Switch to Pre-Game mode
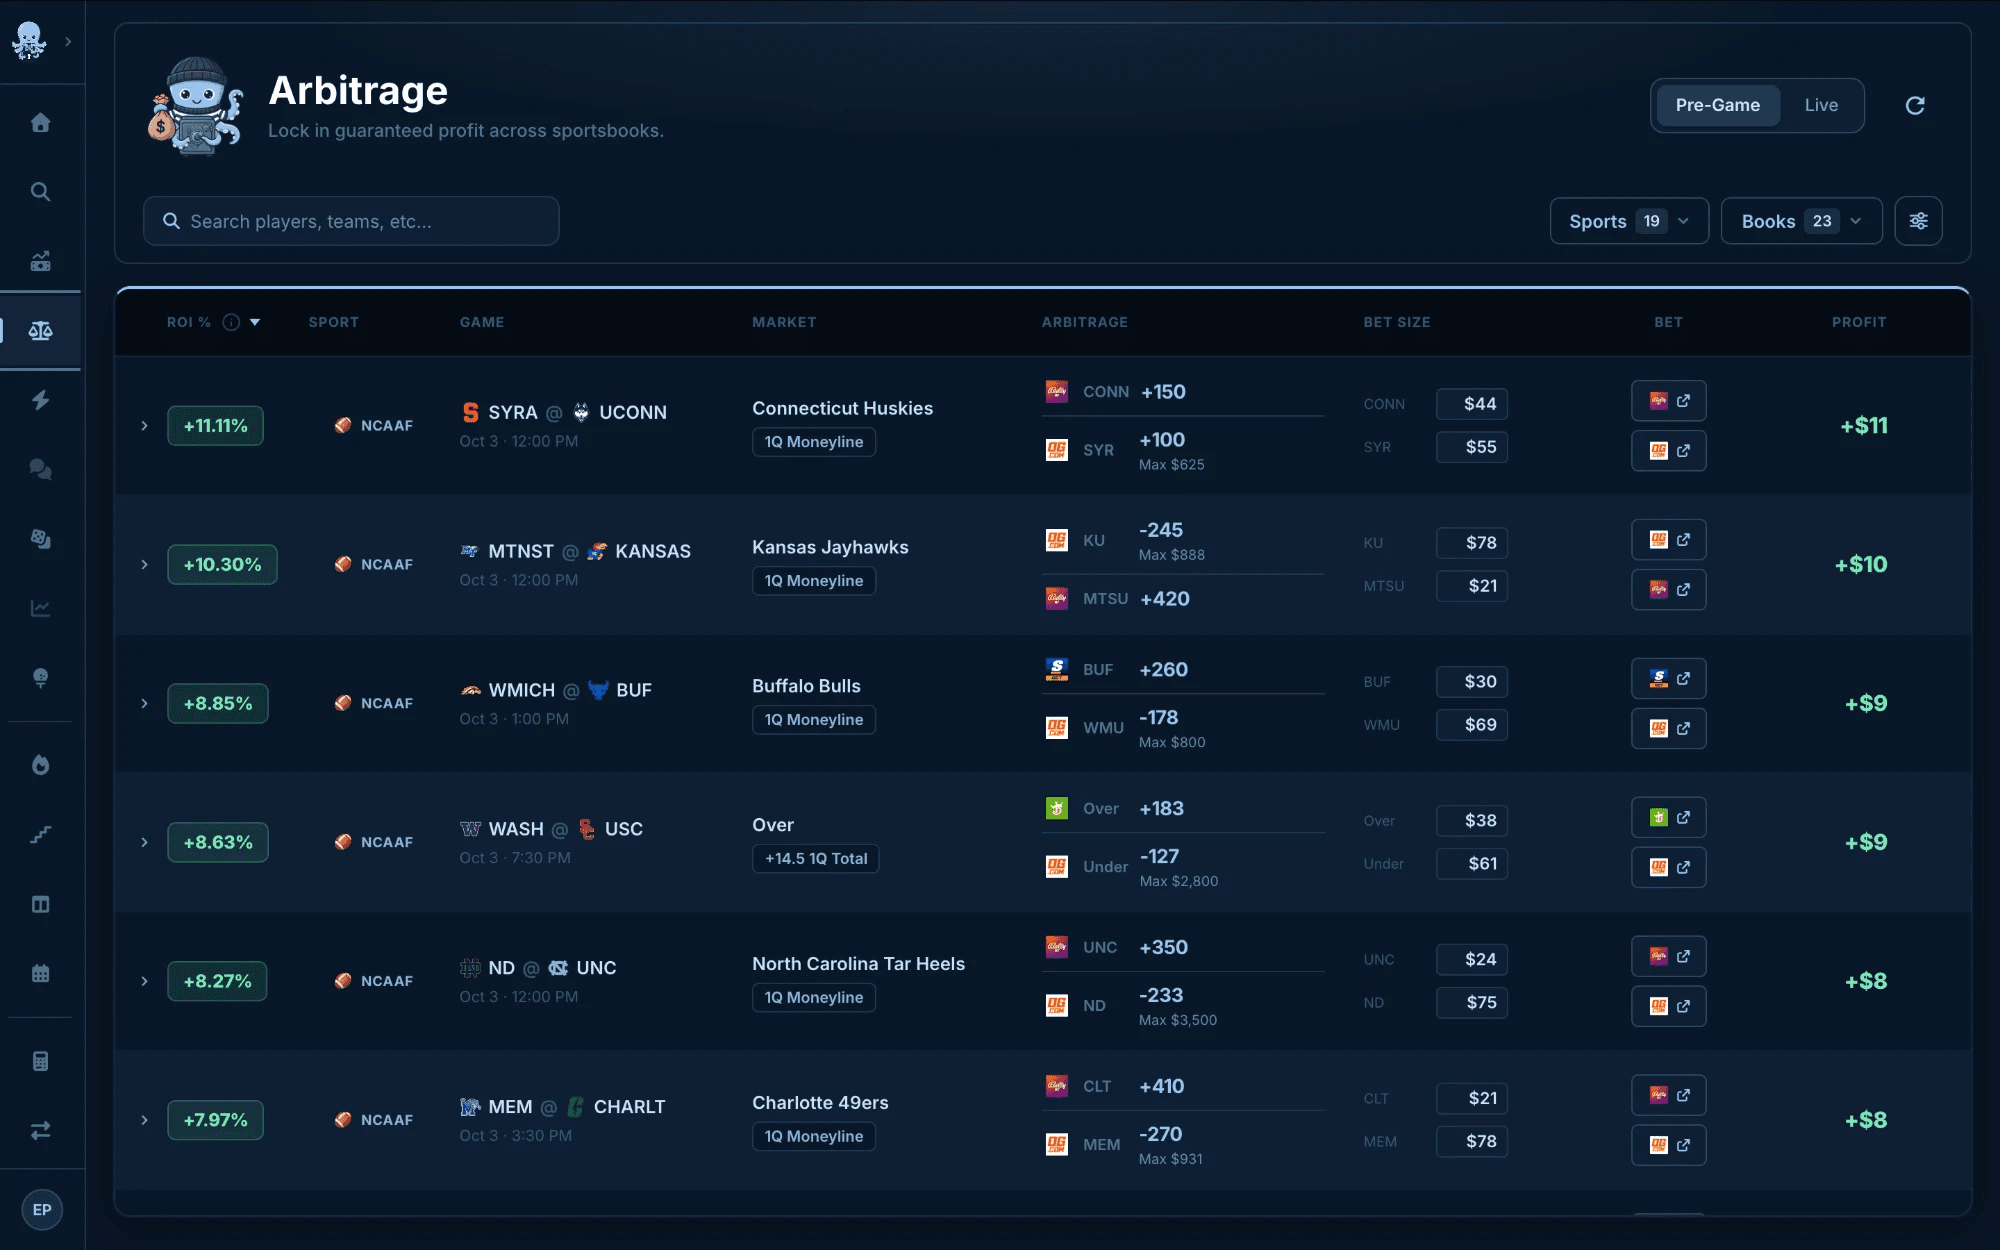The image size is (2000, 1250). pyautogui.click(x=1717, y=105)
